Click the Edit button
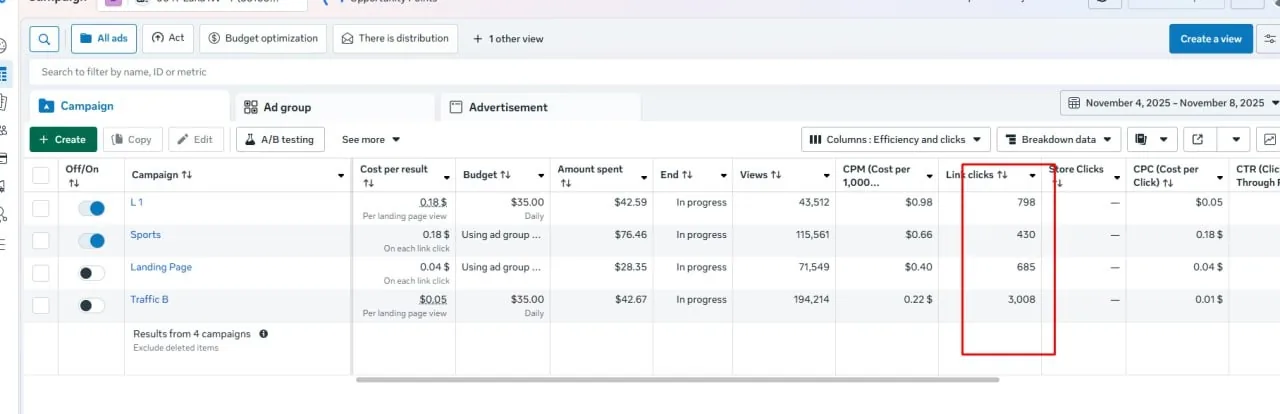The height and width of the screenshot is (414, 1280). pyautogui.click(x=196, y=139)
